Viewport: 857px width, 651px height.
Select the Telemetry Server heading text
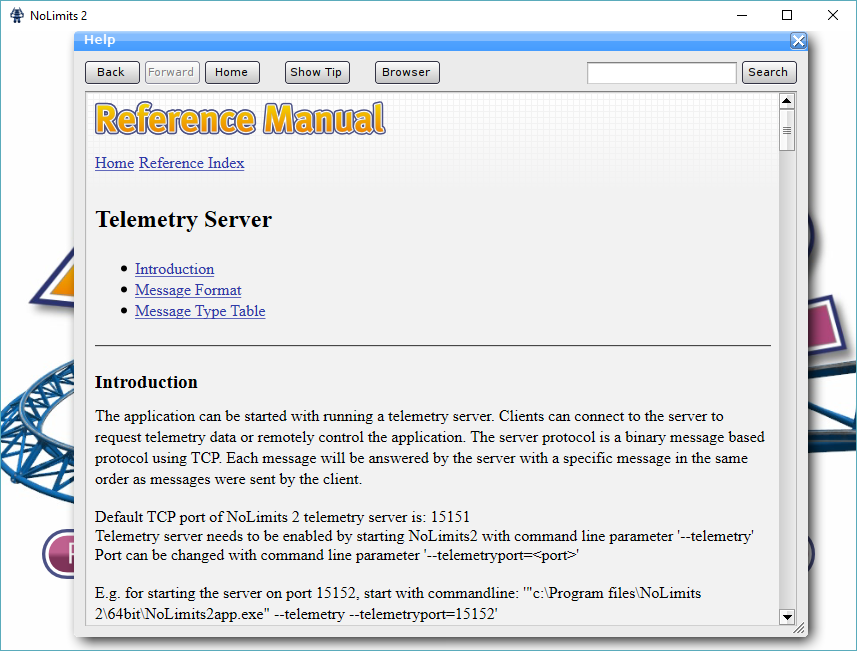click(x=183, y=219)
